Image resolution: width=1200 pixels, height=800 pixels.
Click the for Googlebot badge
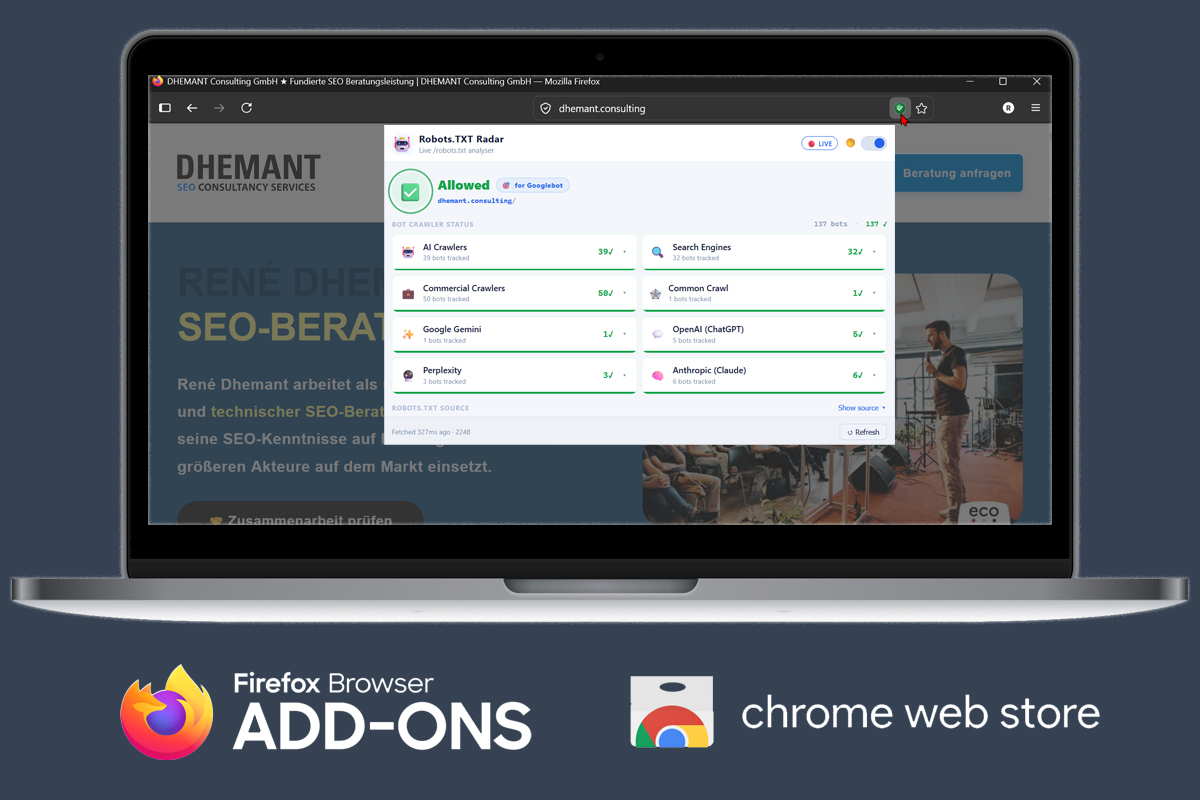(x=533, y=185)
